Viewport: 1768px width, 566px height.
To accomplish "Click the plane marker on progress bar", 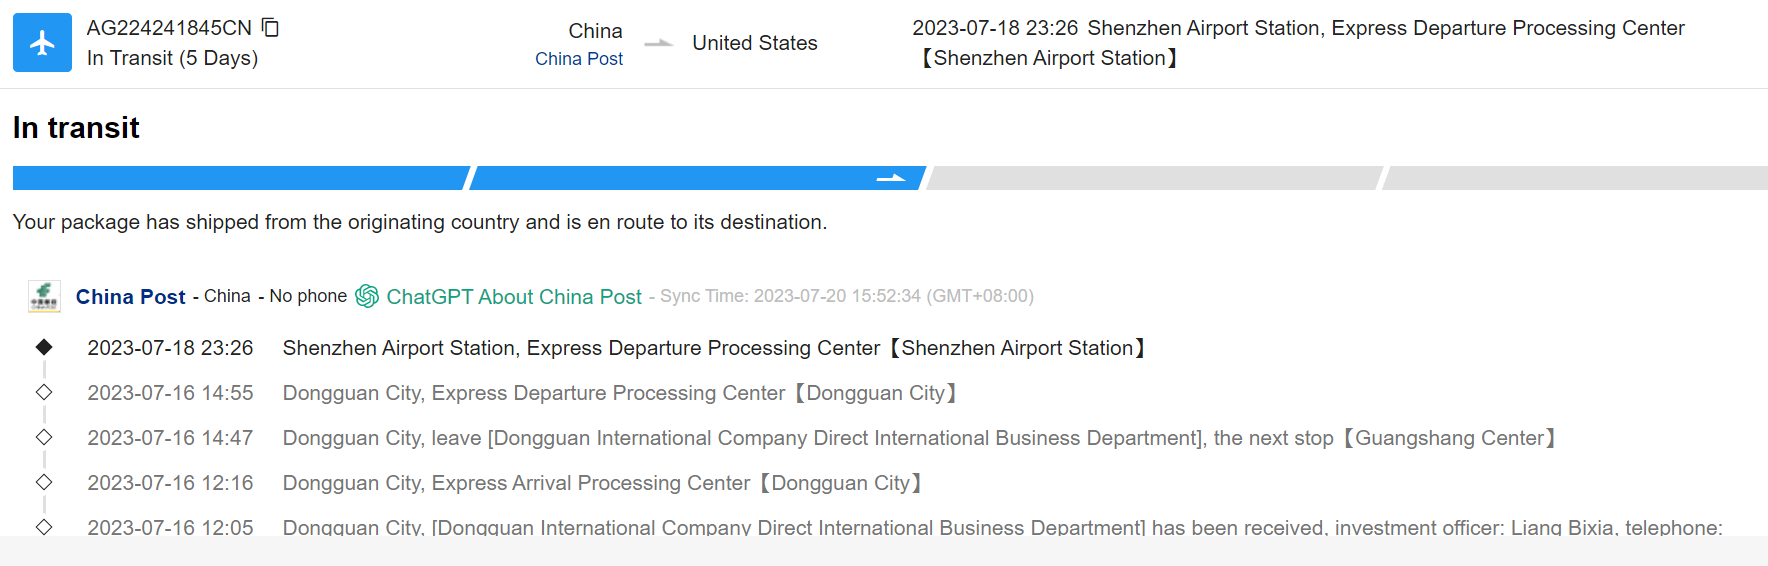I will pyautogui.click(x=890, y=178).
